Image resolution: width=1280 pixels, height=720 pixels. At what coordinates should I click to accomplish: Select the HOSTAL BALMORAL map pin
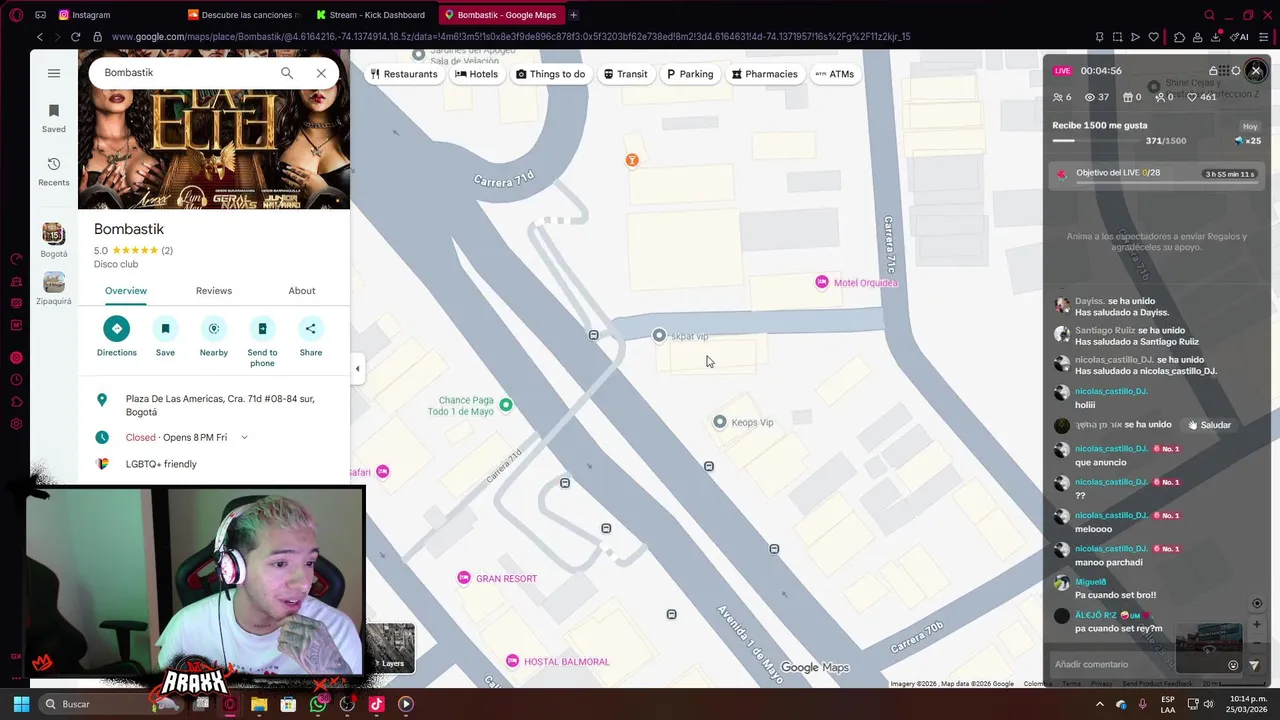(x=513, y=661)
